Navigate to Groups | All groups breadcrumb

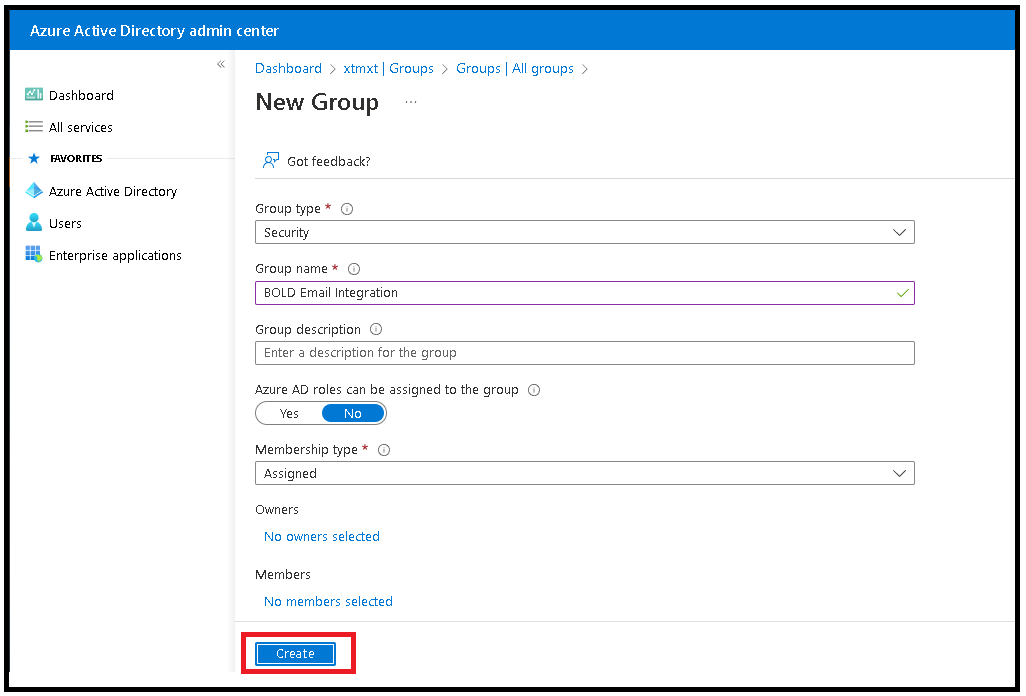[x=515, y=68]
